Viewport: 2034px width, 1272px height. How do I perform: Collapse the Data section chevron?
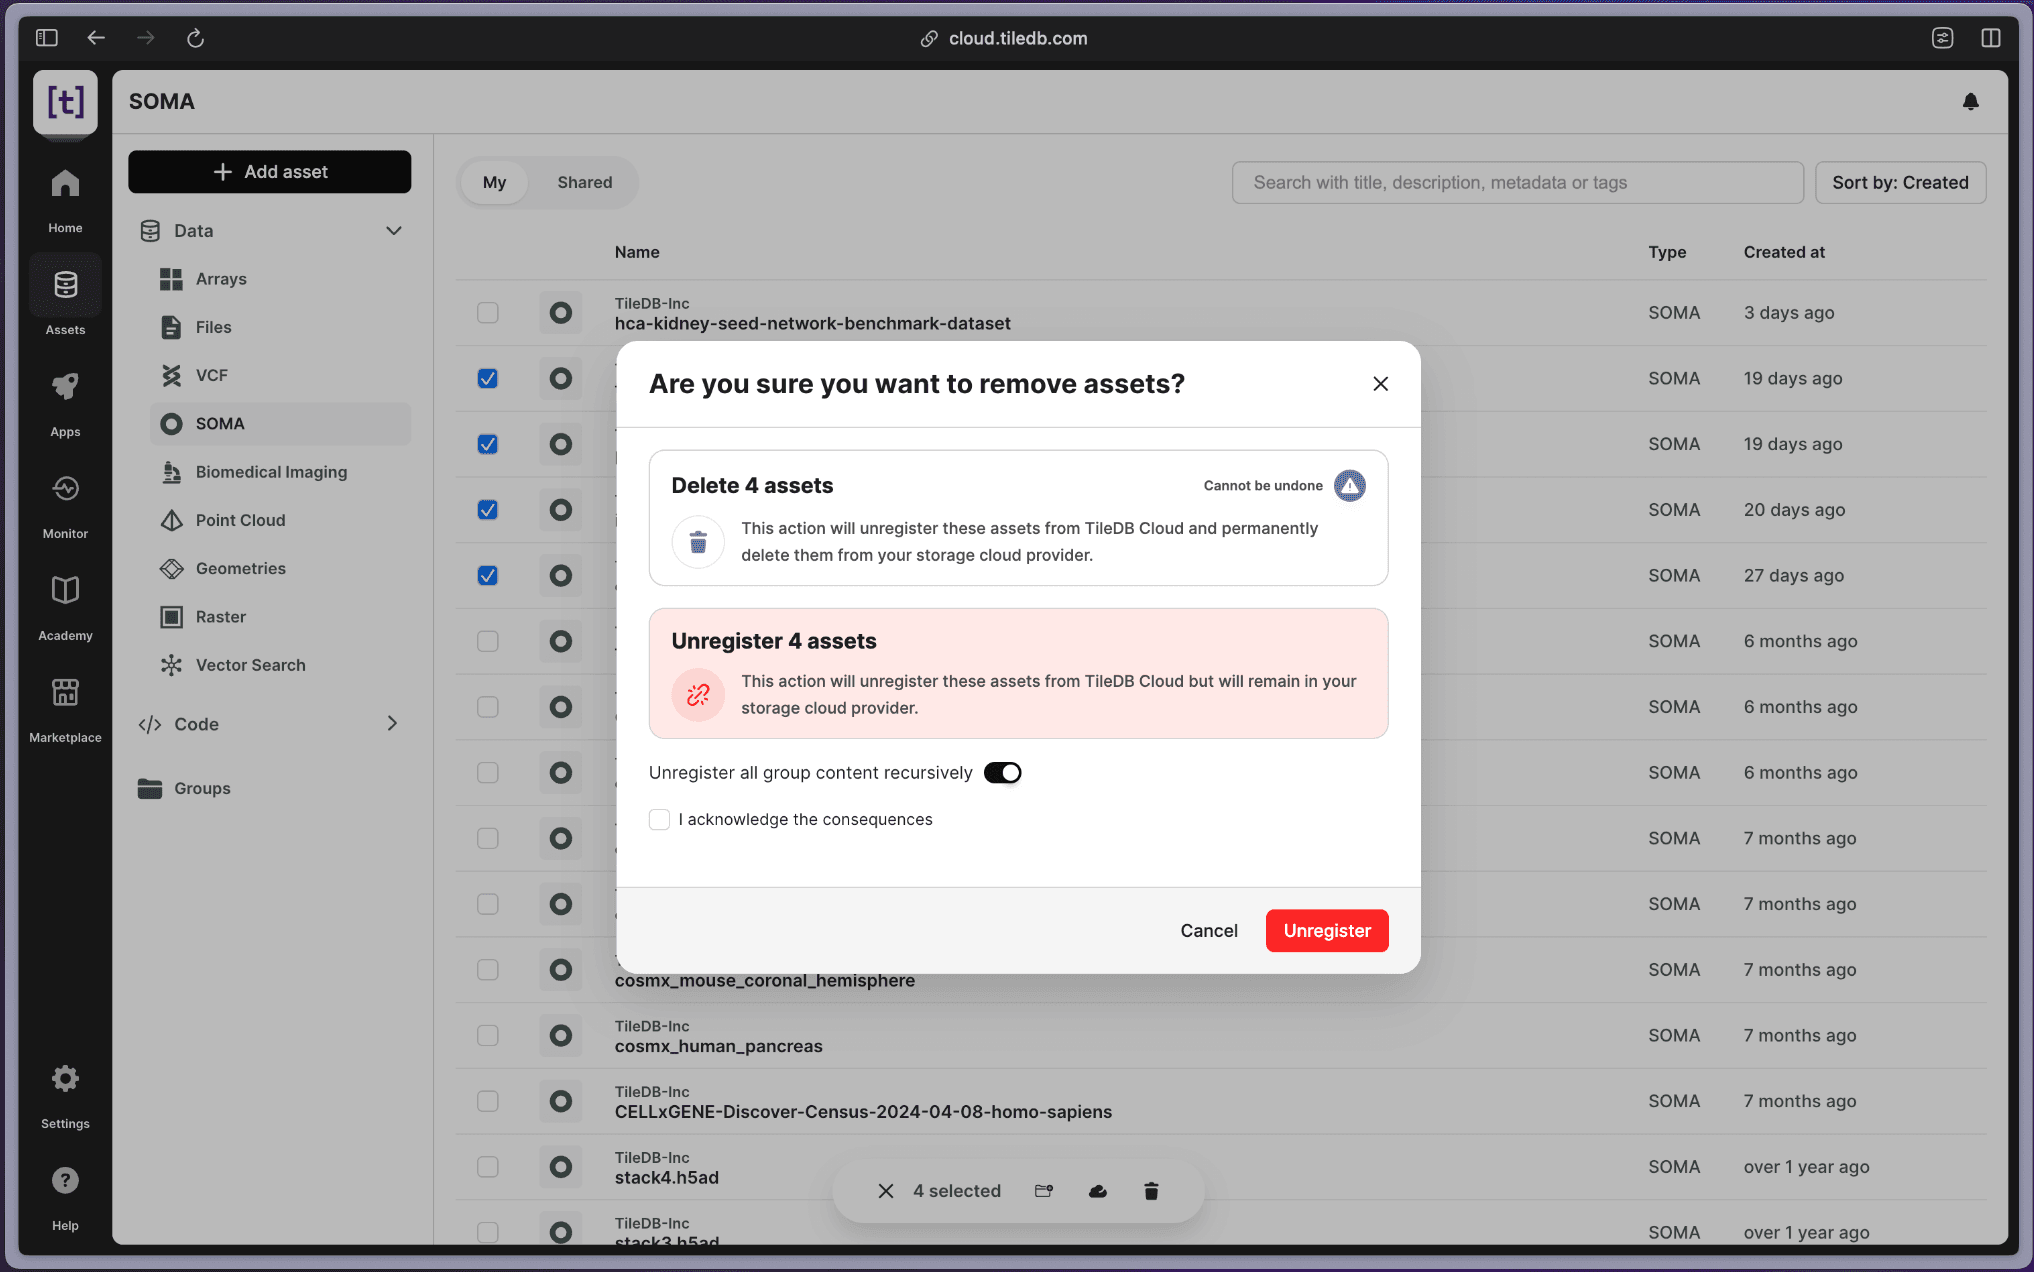[394, 231]
